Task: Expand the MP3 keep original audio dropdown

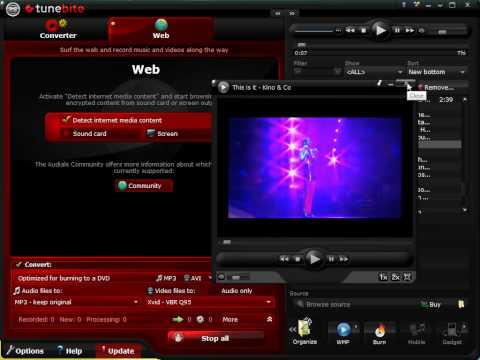Action: click(76, 302)
